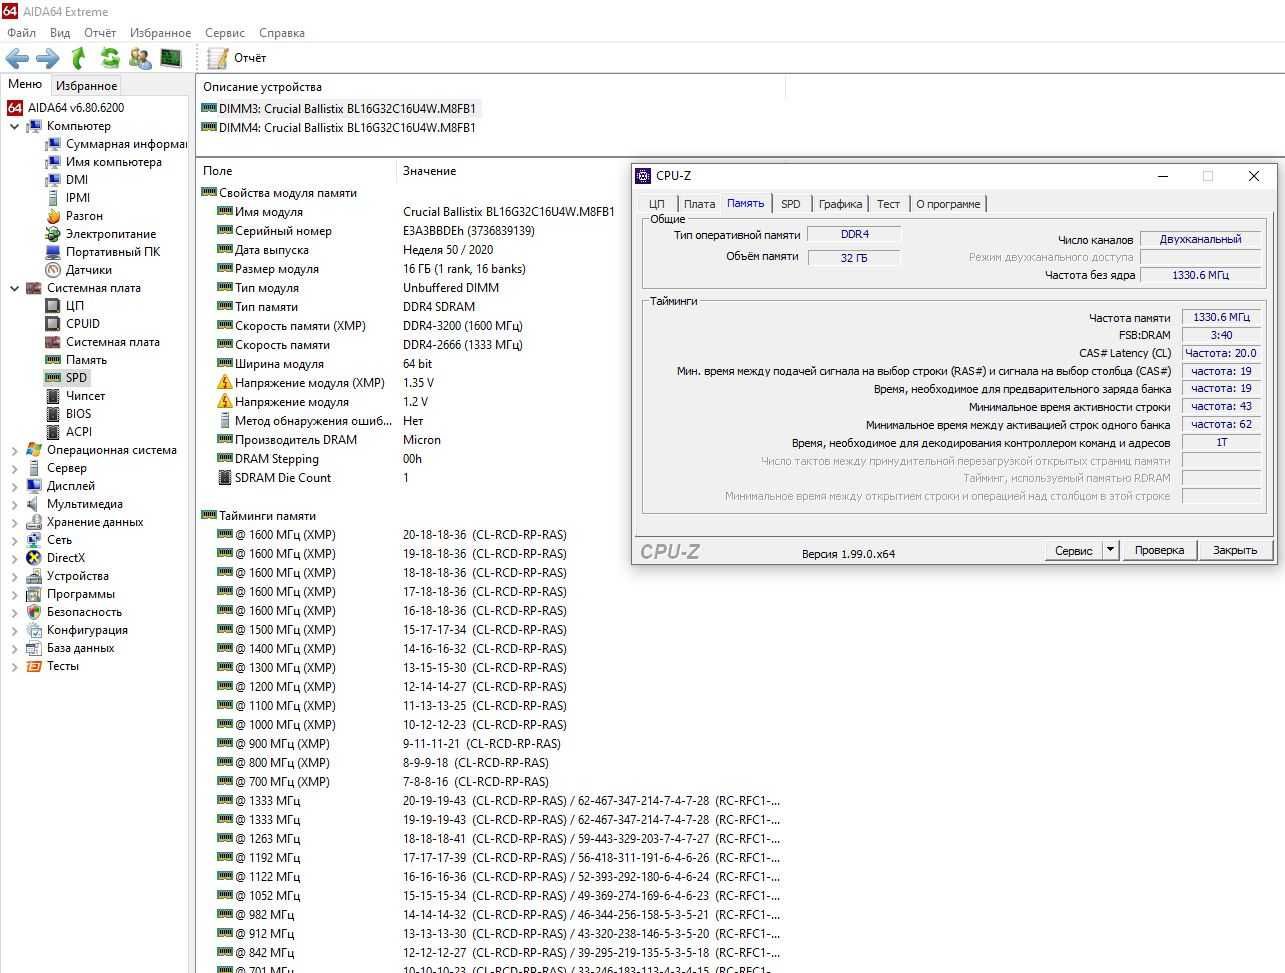Switch to the Меню sidebar tab
Viewport: 1285px width, 973px height.
pyautogui.click(x=25, y=84)
